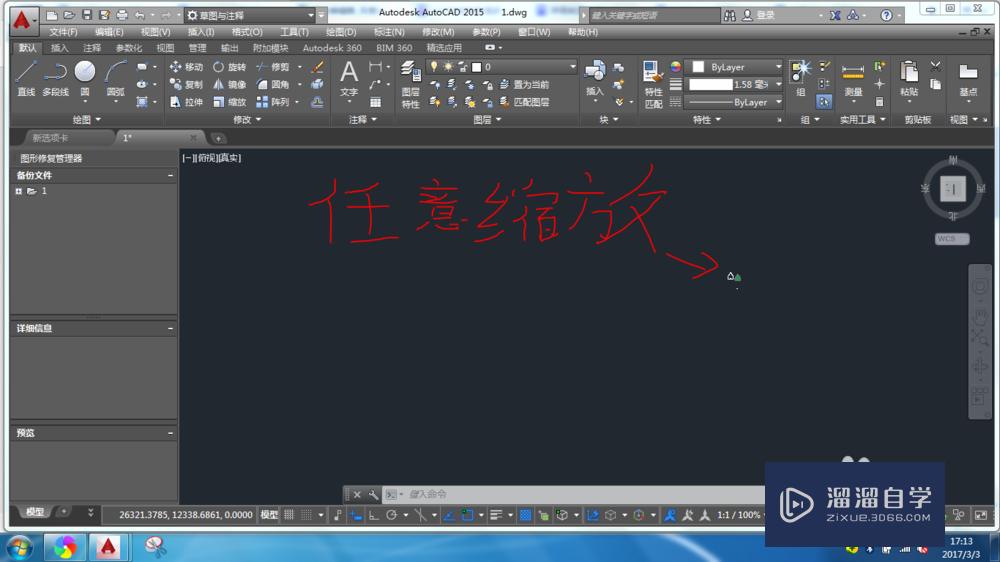Click 匹配图层 (Match Layer) button
This screenshot has height=562, width=1000.
pos(524,102)
